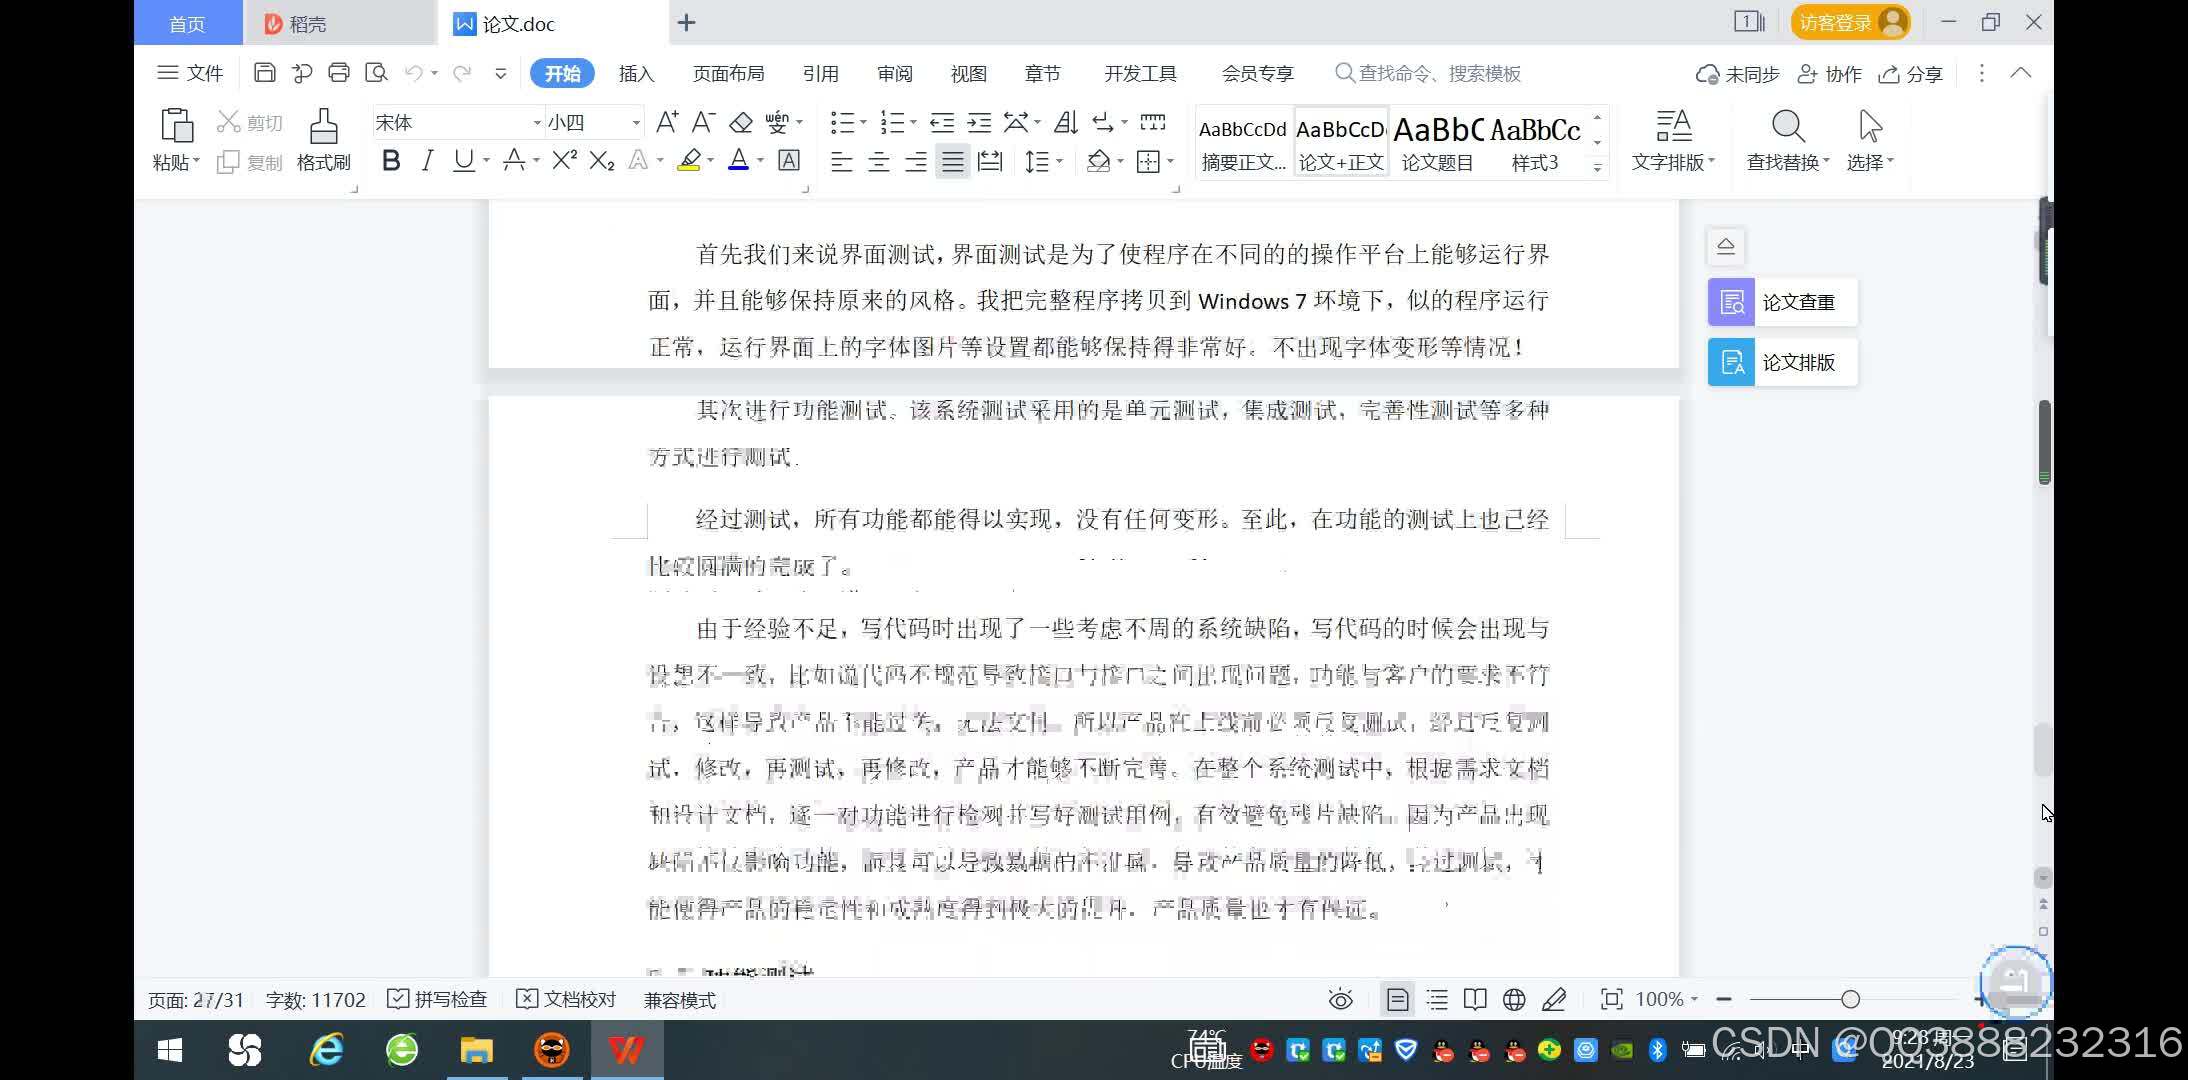The height and width of the screenshot is (1080, 2188).
Task: Toggle underline formatting
Action: click(462, 160)
